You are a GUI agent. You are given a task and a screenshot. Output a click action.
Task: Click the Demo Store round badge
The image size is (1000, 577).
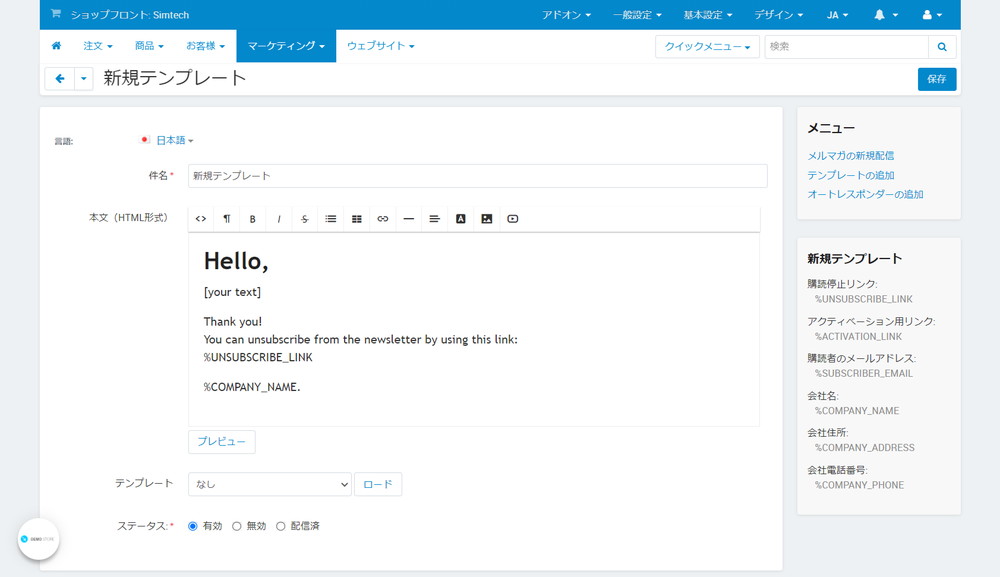coord(38,539)
